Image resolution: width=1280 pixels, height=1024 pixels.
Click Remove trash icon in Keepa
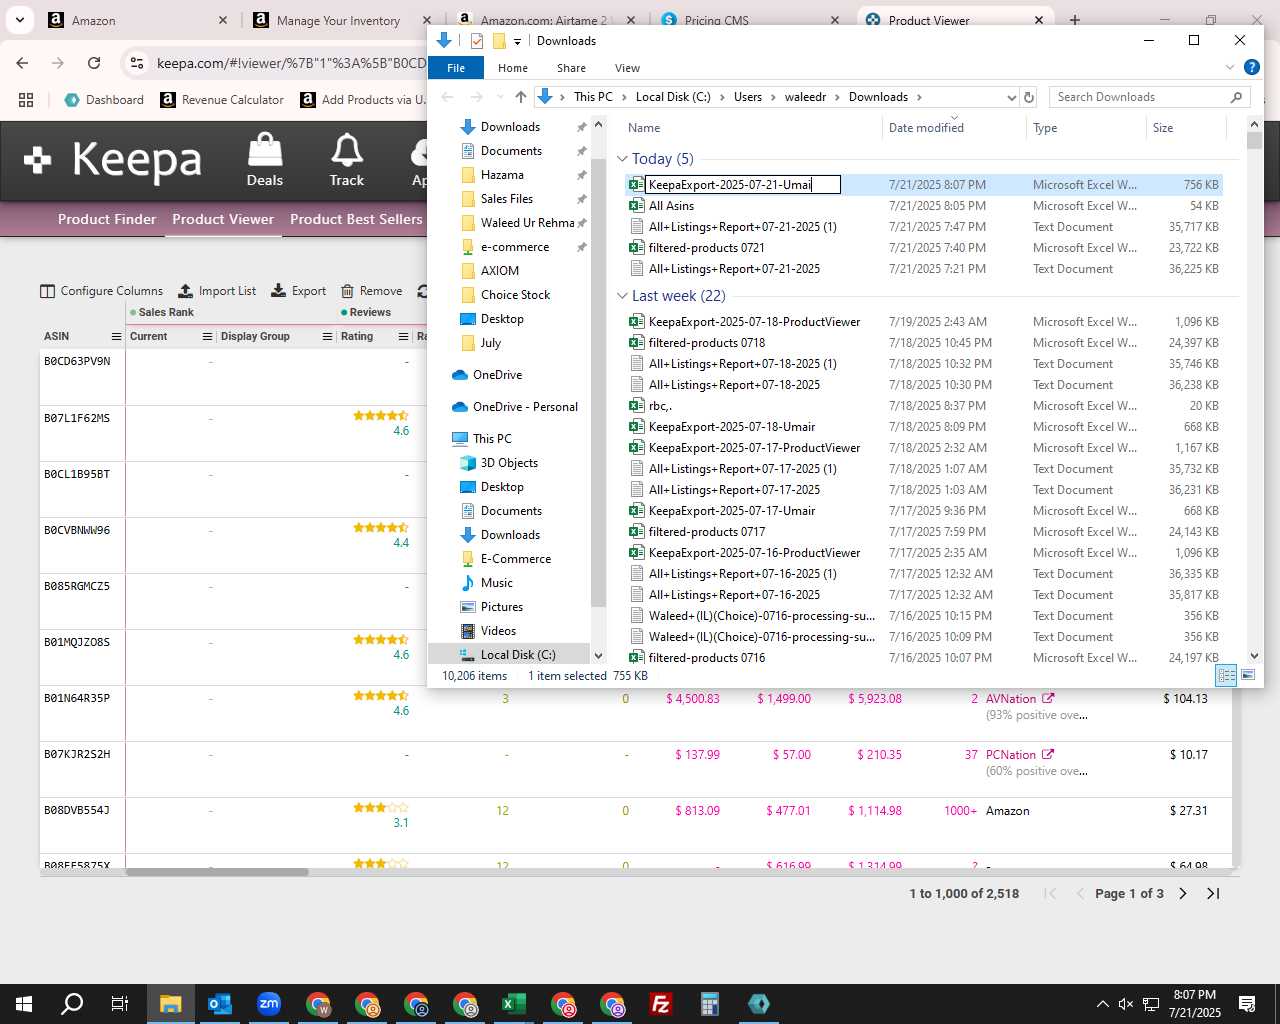tap(347, 291)
